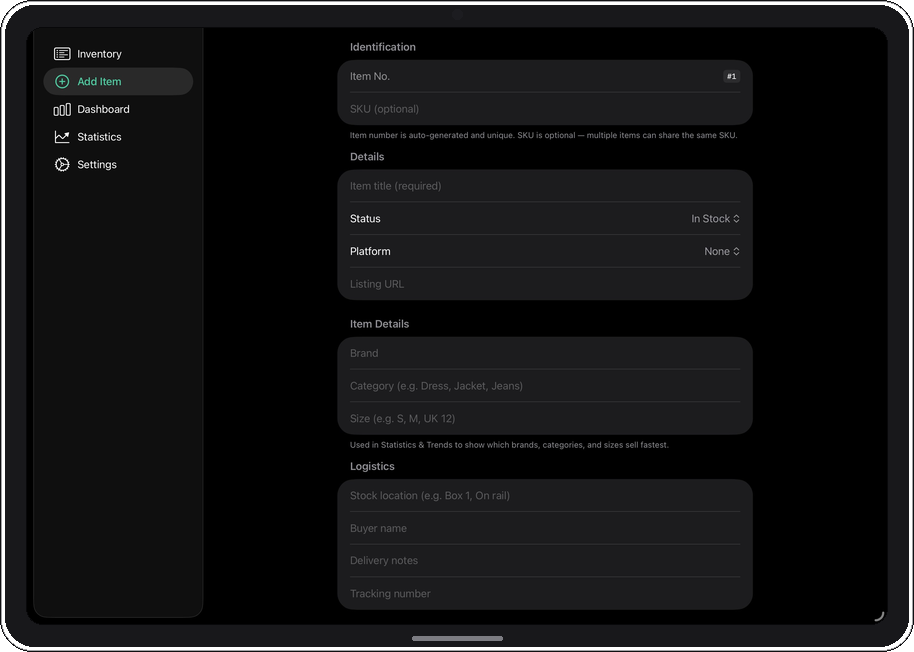Click the Logistics section header
914x652 pixels.
click(372, 466)
